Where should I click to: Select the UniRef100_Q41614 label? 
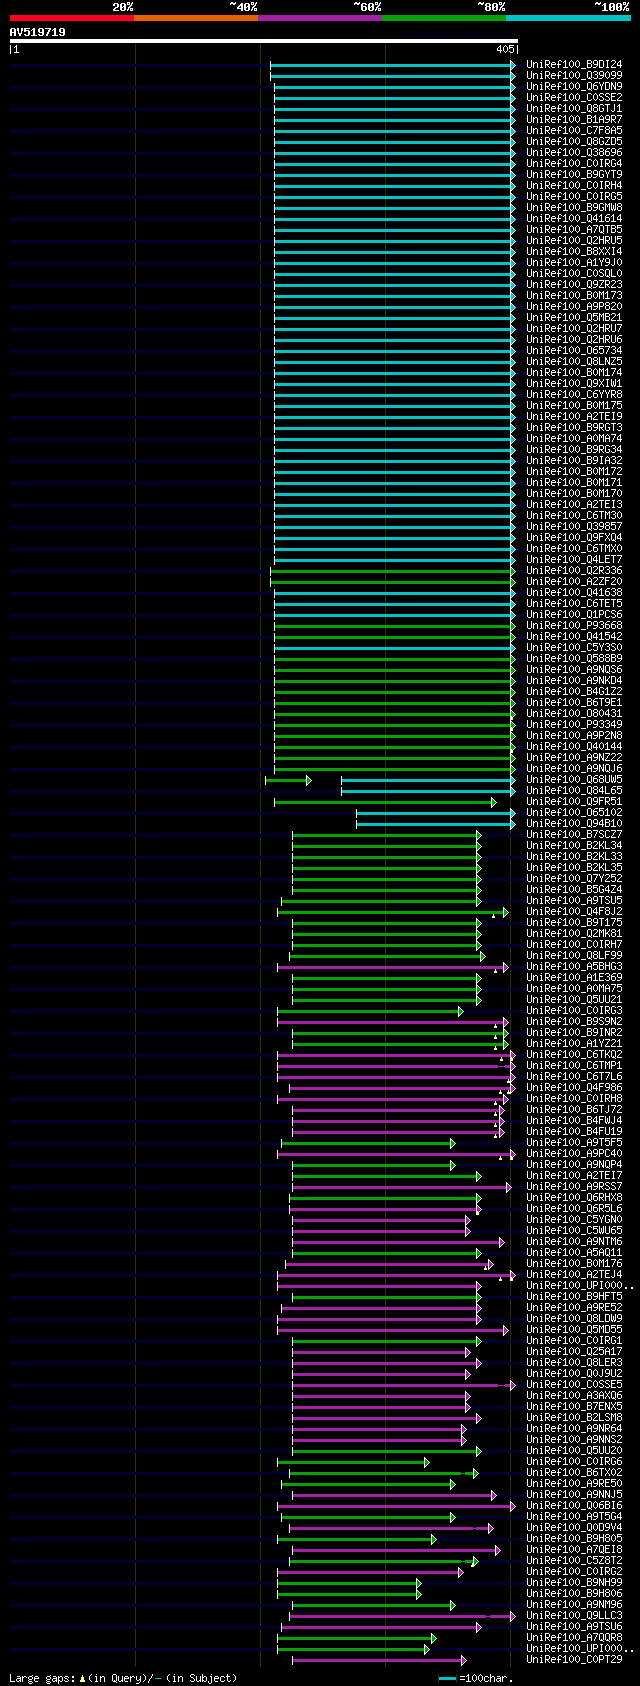[574, 218]
